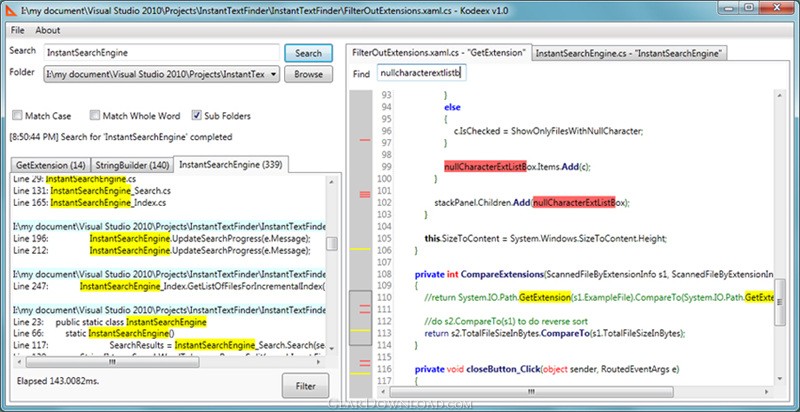
Task: Click the results list scroll left arrow
Action: point(19,362)
